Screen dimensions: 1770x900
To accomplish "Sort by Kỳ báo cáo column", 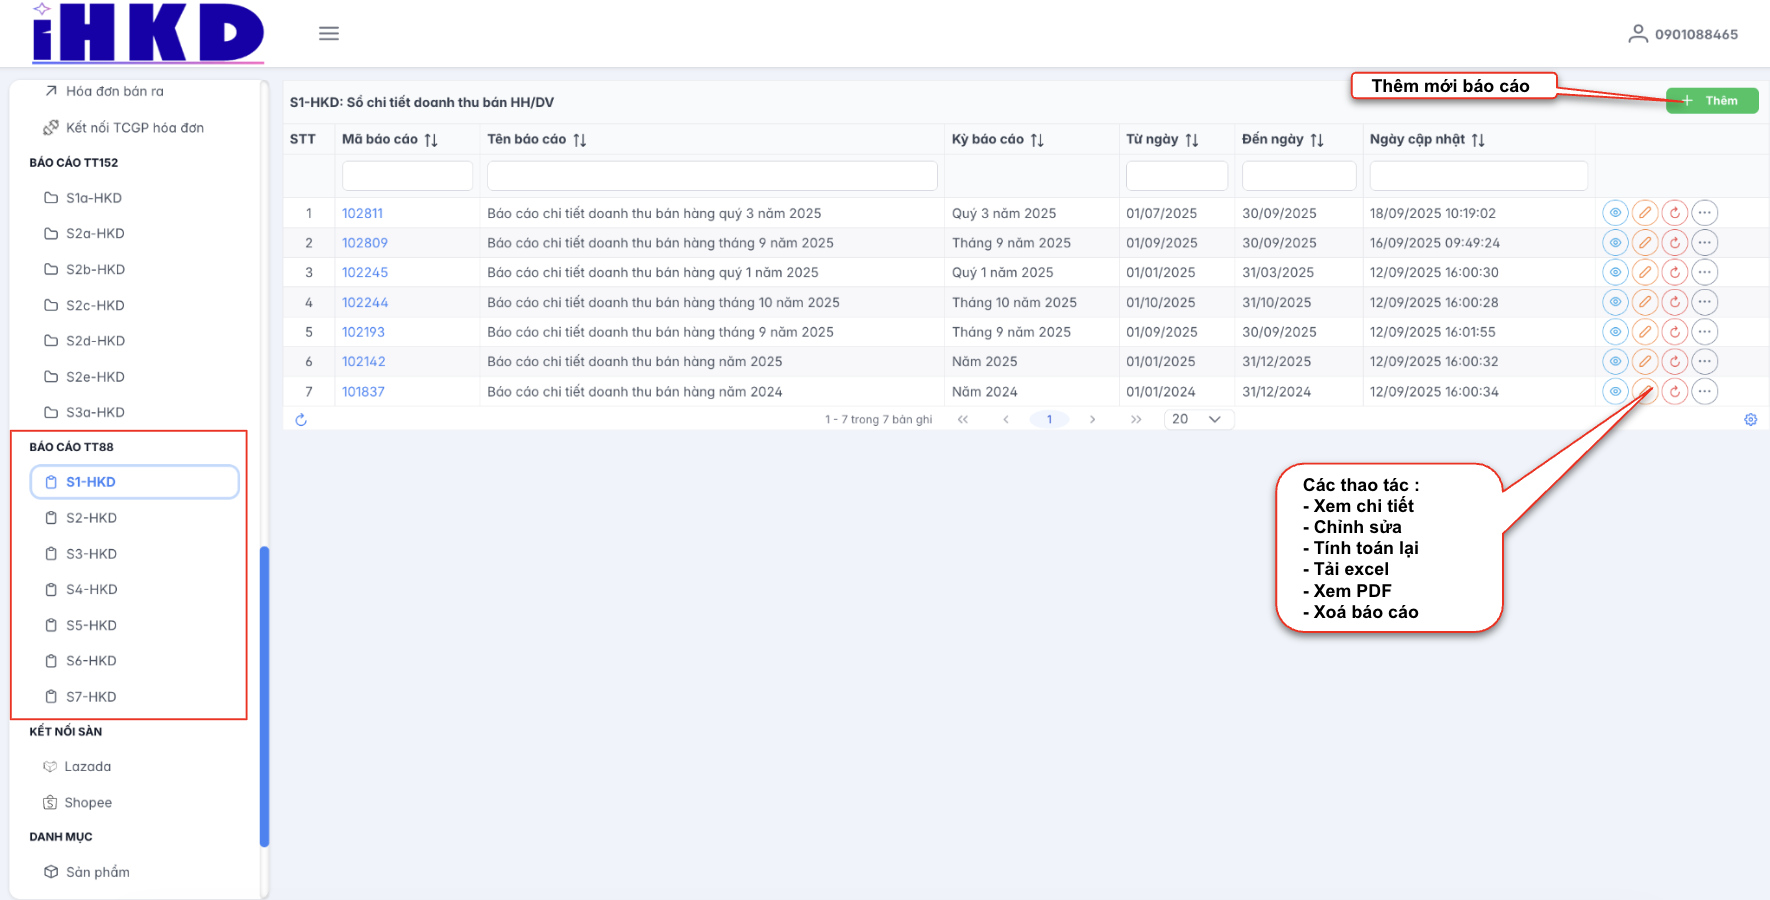I will coord(1037,140).
